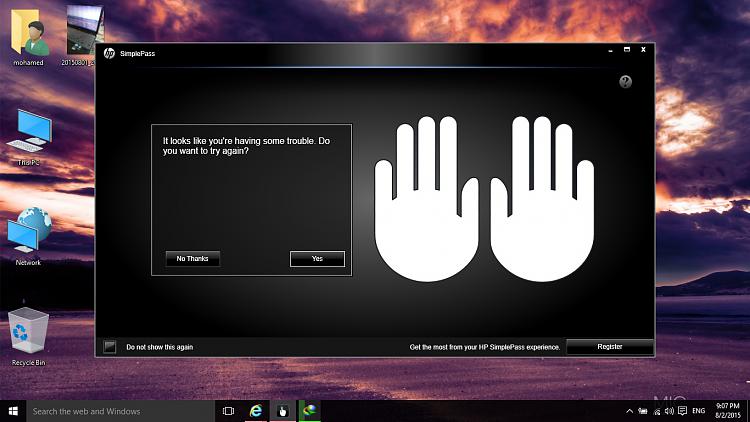Screen dimensions: 750x422
Task: Launch Microsoft Edge from the taskbar
Action: point(256,411)
